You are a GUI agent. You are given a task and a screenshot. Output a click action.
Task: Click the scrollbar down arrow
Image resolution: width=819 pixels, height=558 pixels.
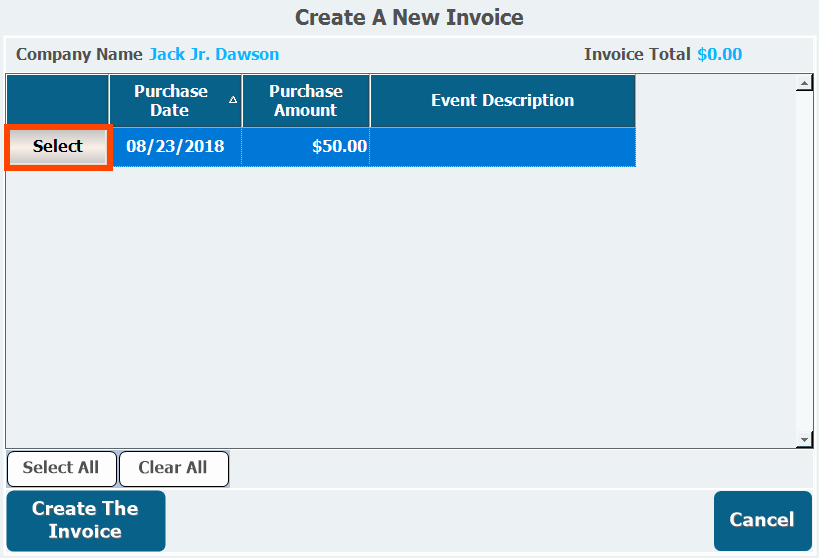coord(804,439)
